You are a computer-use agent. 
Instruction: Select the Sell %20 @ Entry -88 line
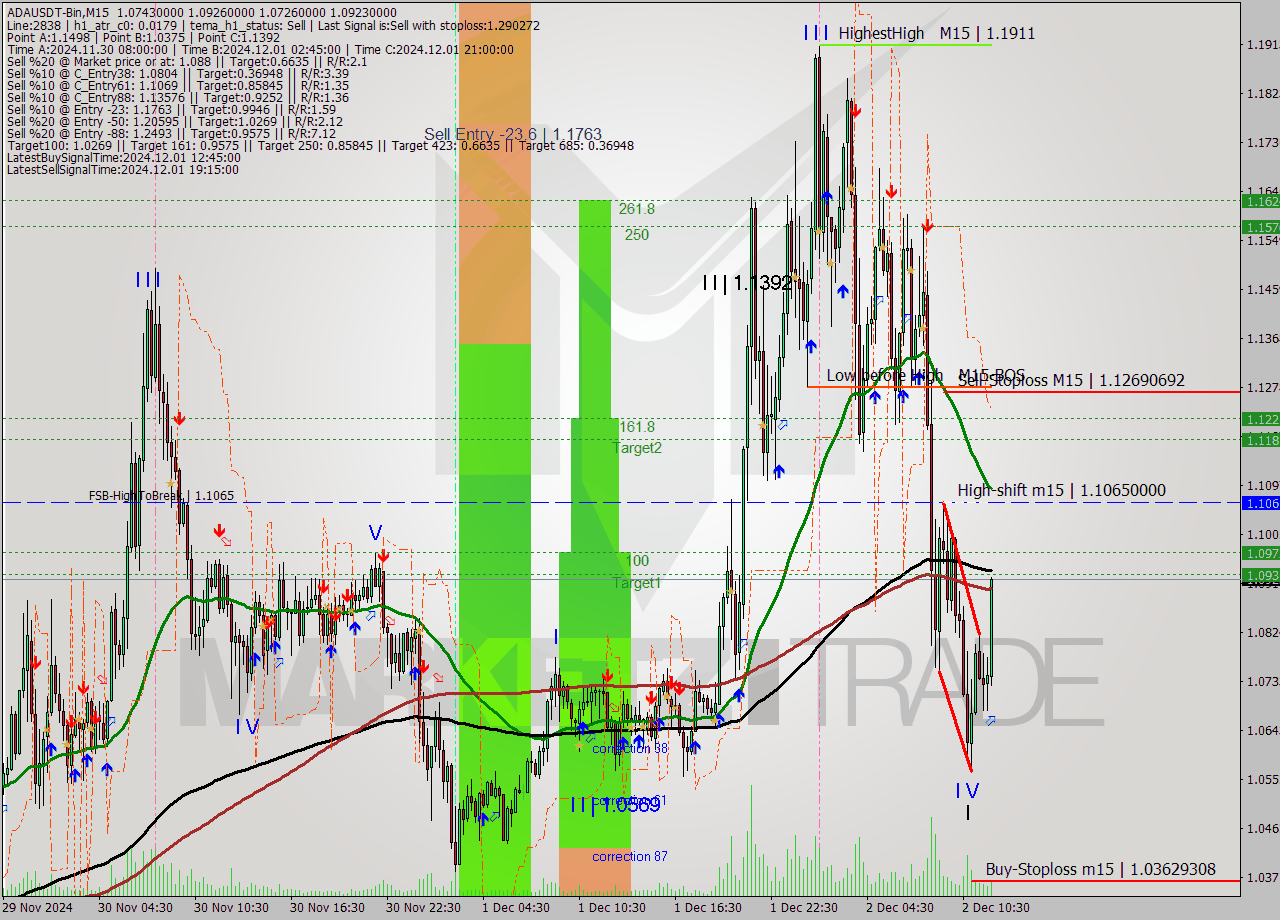(x=170, y=133)
